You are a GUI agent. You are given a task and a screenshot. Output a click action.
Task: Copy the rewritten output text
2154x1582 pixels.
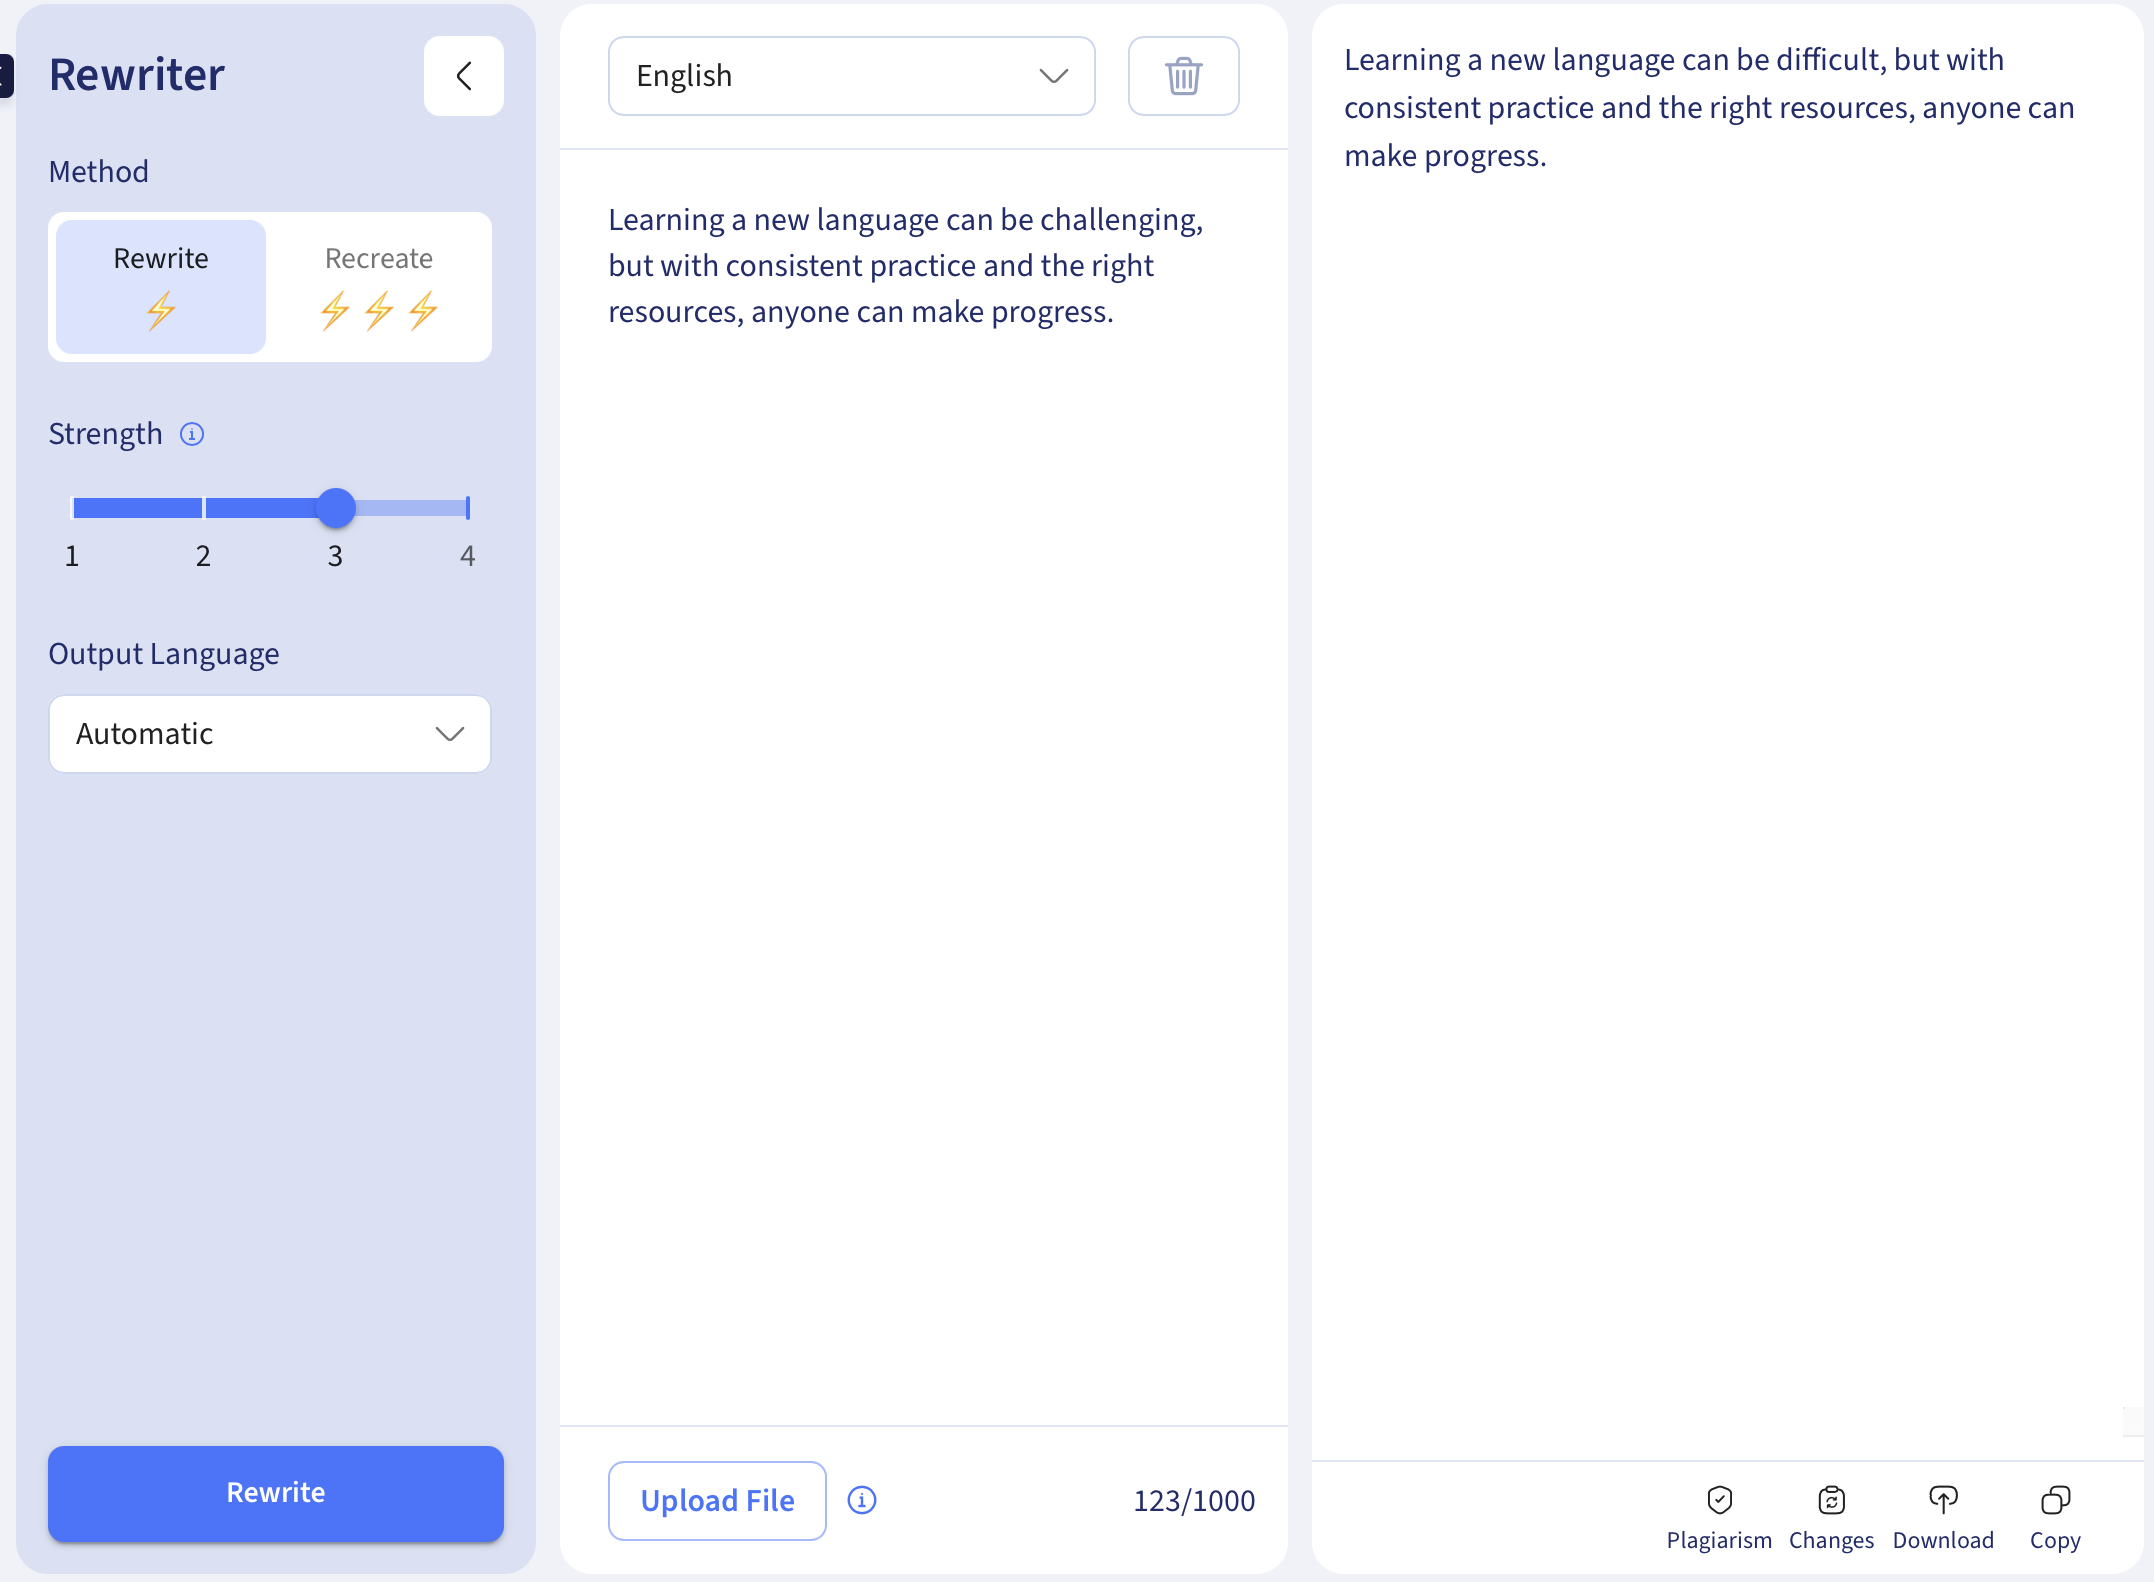pyautogui.click(x=2055, y=1500)
